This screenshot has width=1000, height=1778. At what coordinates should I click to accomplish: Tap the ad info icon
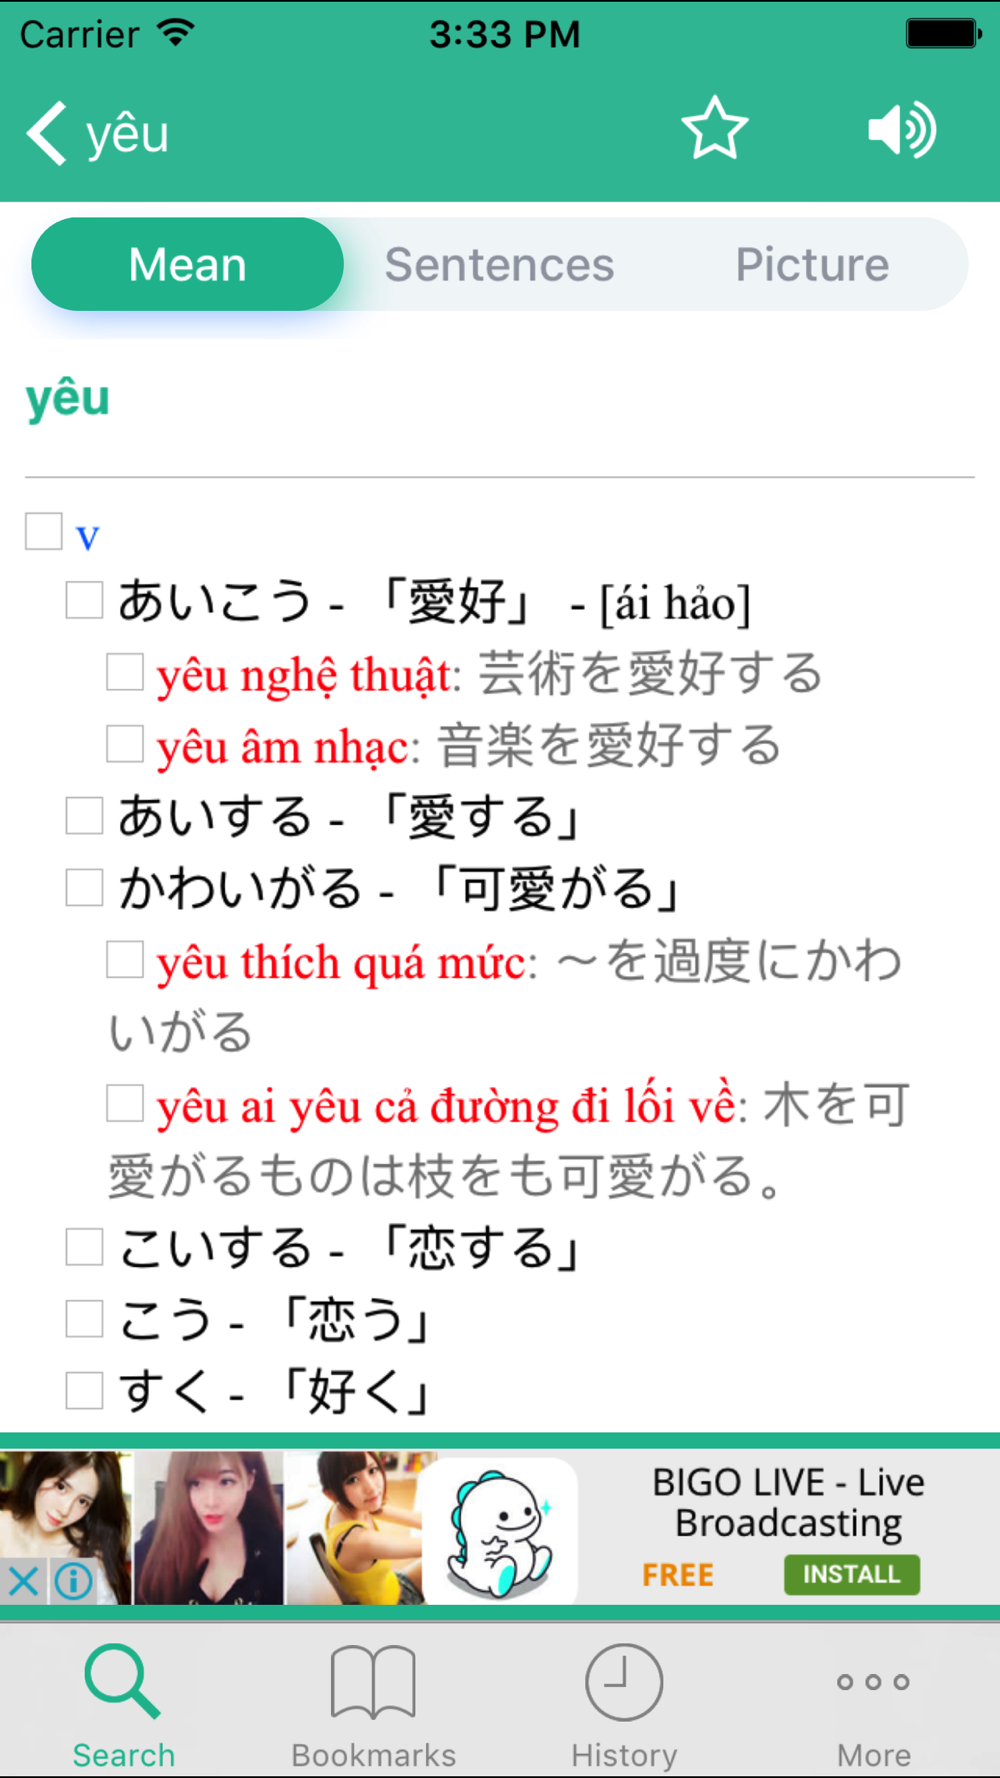74,1581
